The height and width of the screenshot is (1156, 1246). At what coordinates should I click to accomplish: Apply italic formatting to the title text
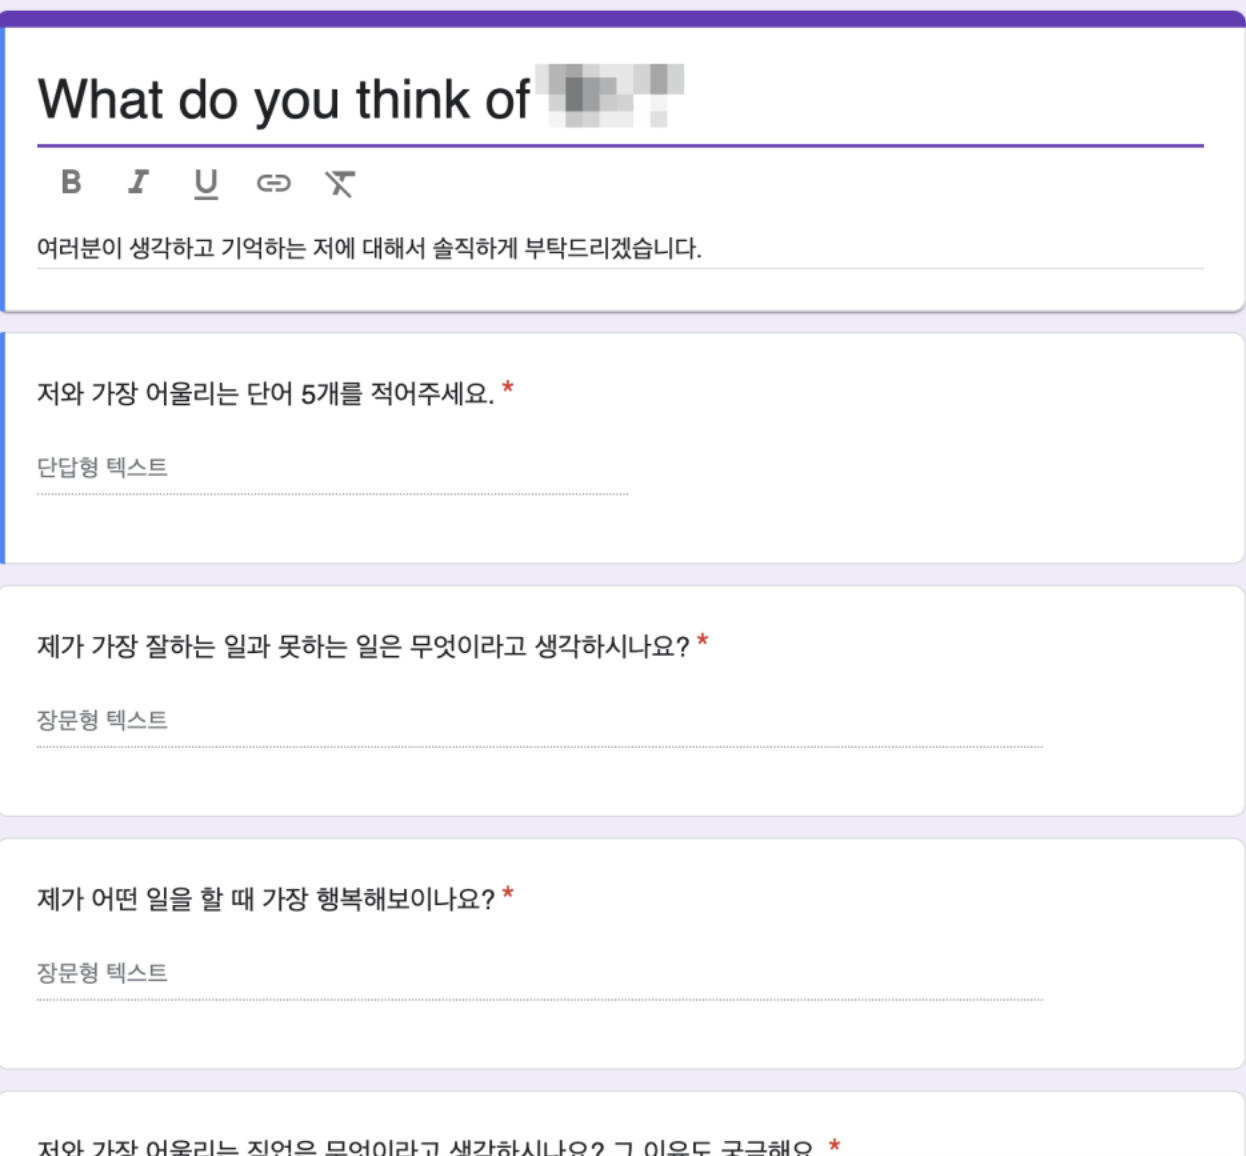[x=138, y=182]
